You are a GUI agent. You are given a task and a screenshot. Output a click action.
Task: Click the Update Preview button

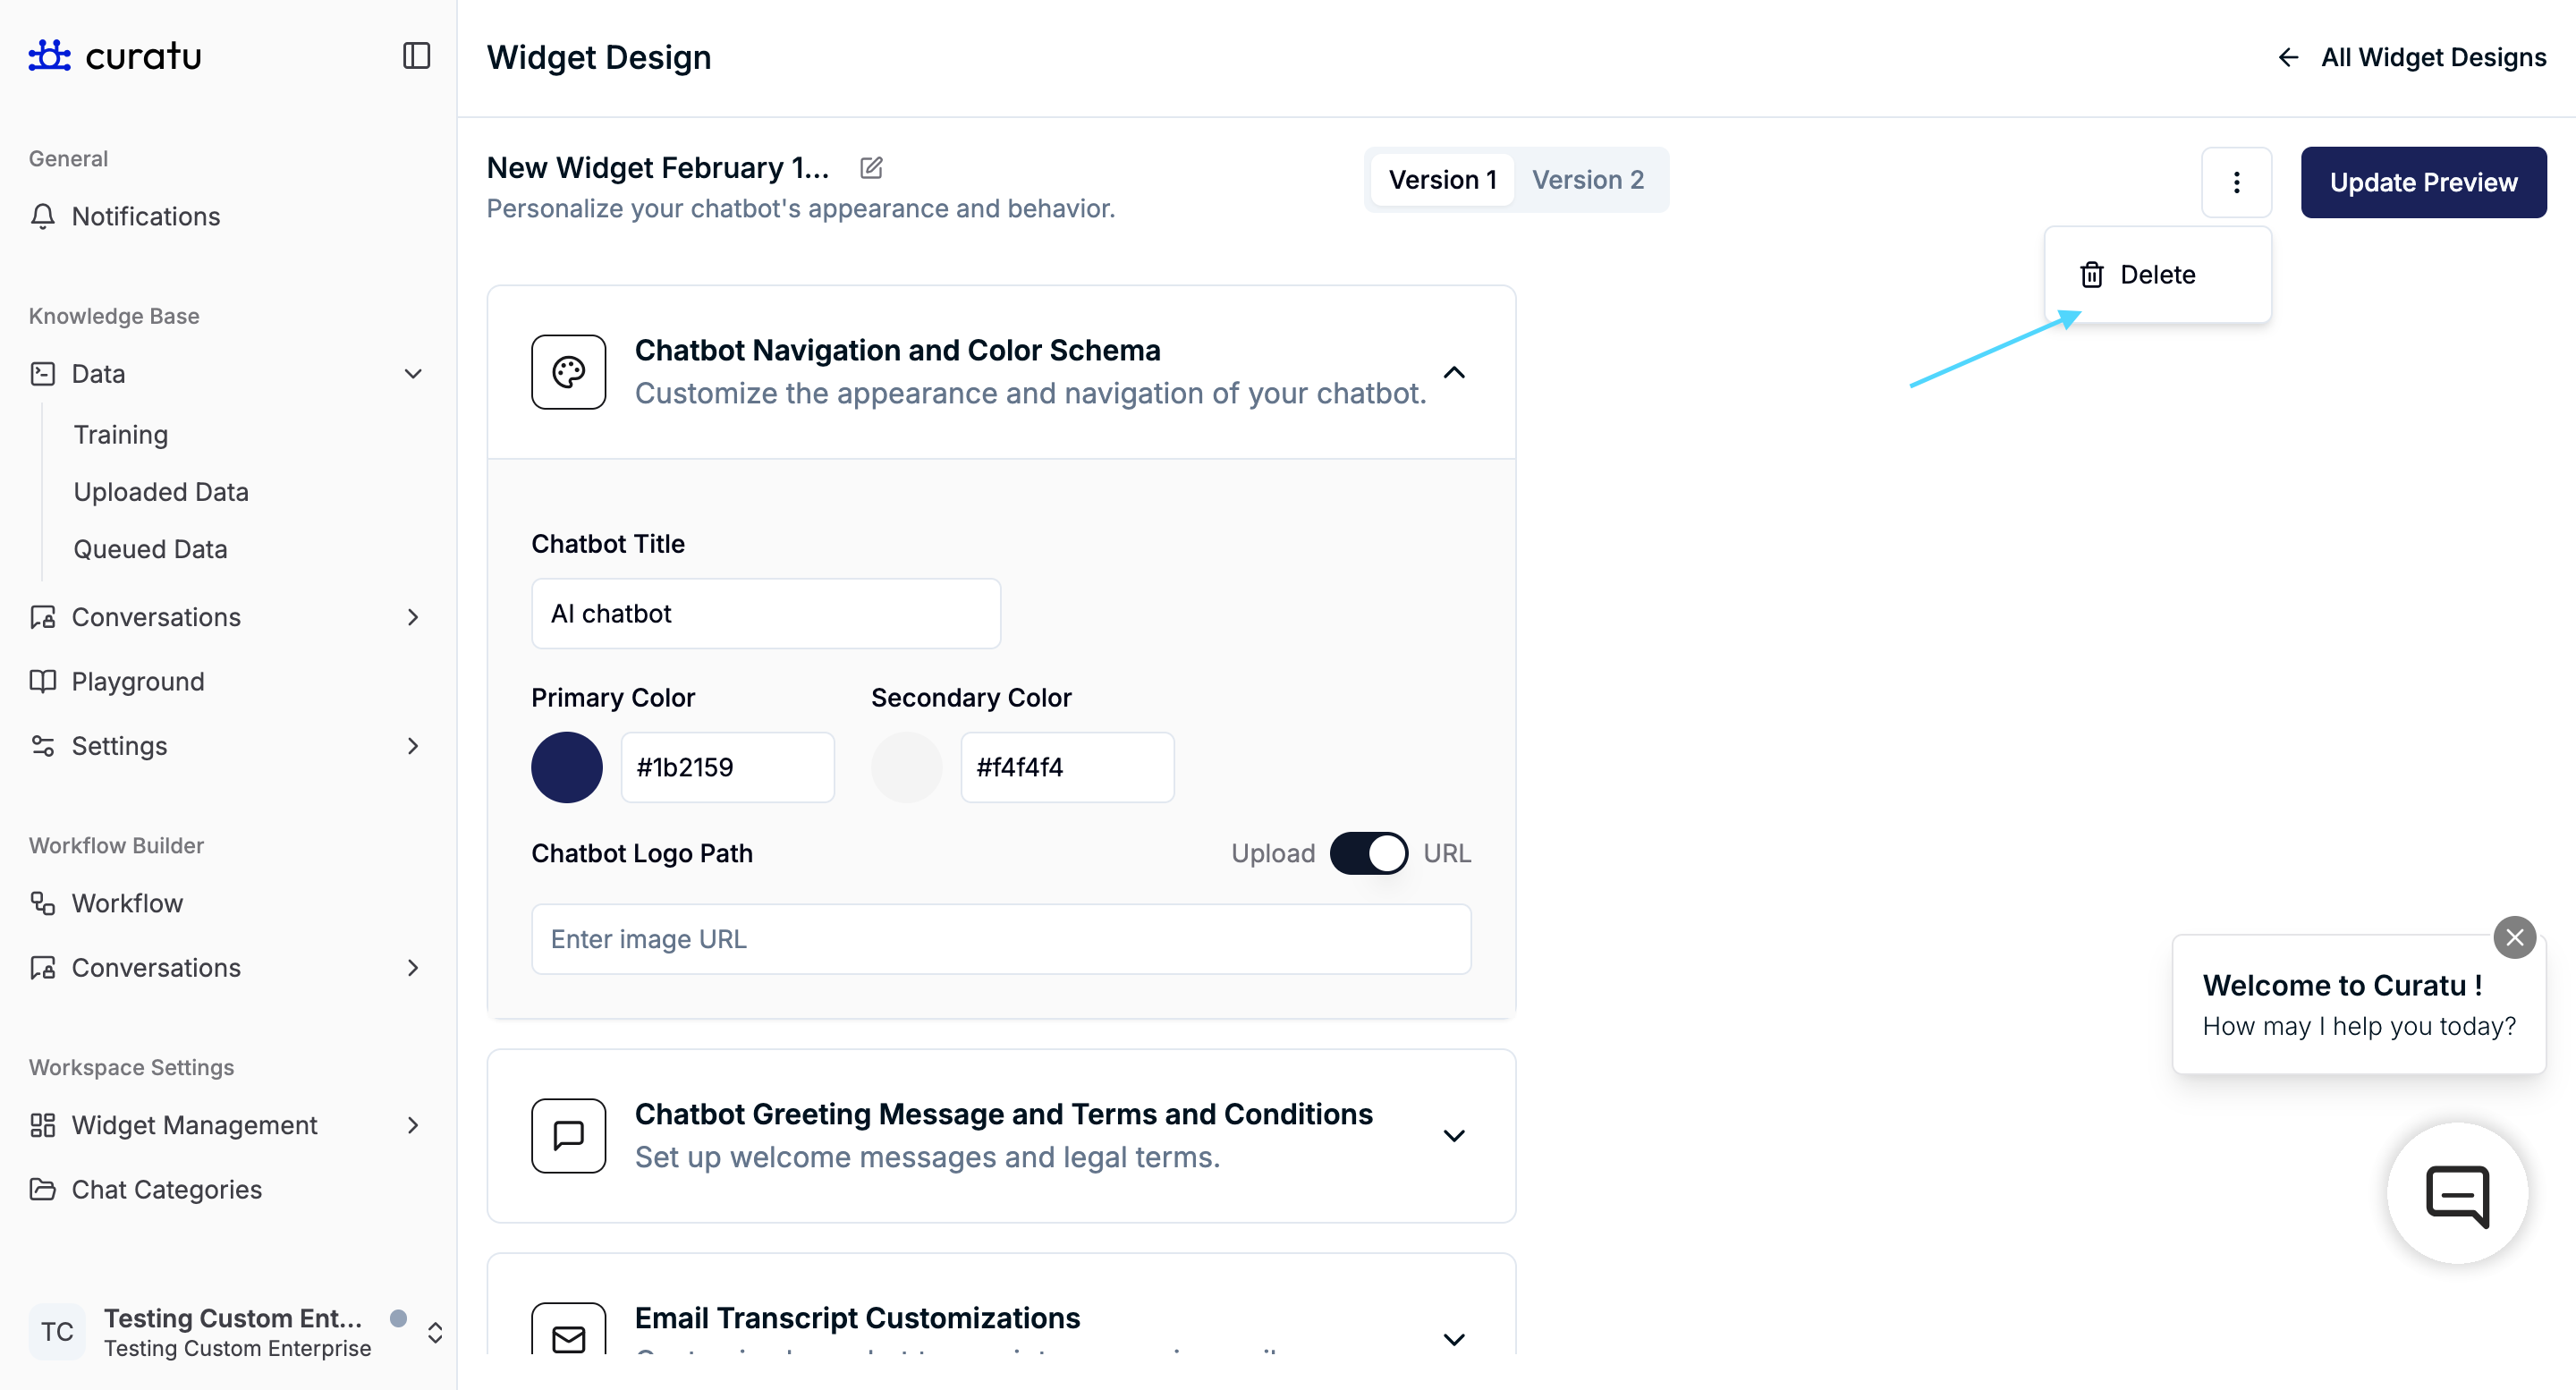2423,182
